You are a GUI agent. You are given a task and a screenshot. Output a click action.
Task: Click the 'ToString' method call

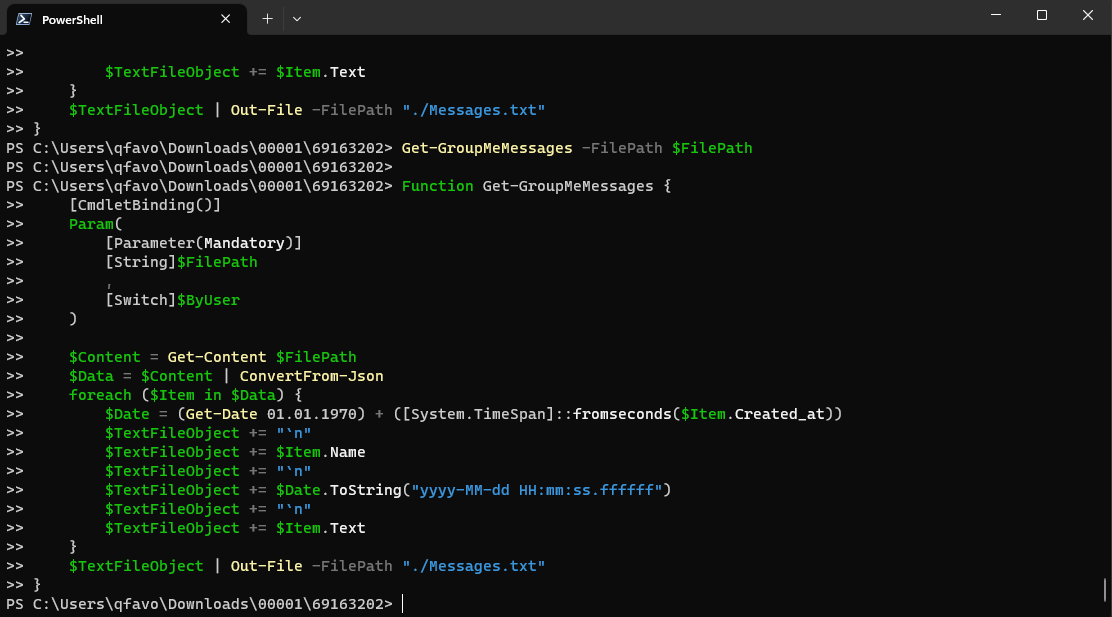click(366, 491)
